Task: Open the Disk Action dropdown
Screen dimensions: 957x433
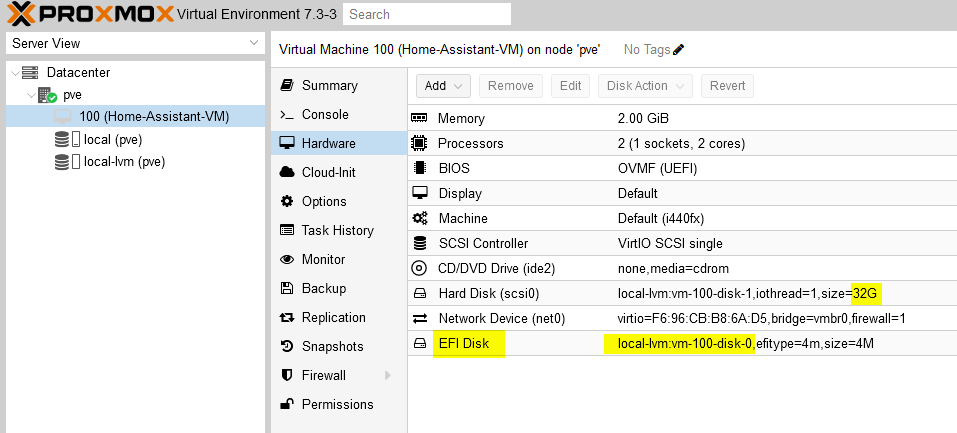Action: click(x=645, y=86)
